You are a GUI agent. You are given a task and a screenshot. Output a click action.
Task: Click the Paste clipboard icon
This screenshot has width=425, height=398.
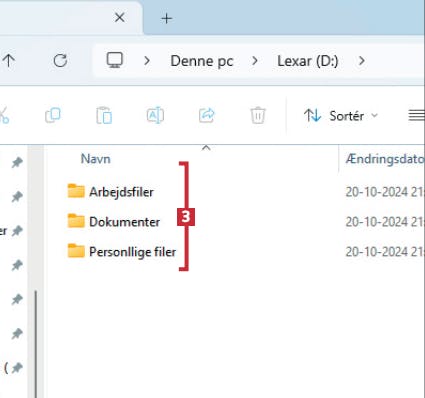104,115
